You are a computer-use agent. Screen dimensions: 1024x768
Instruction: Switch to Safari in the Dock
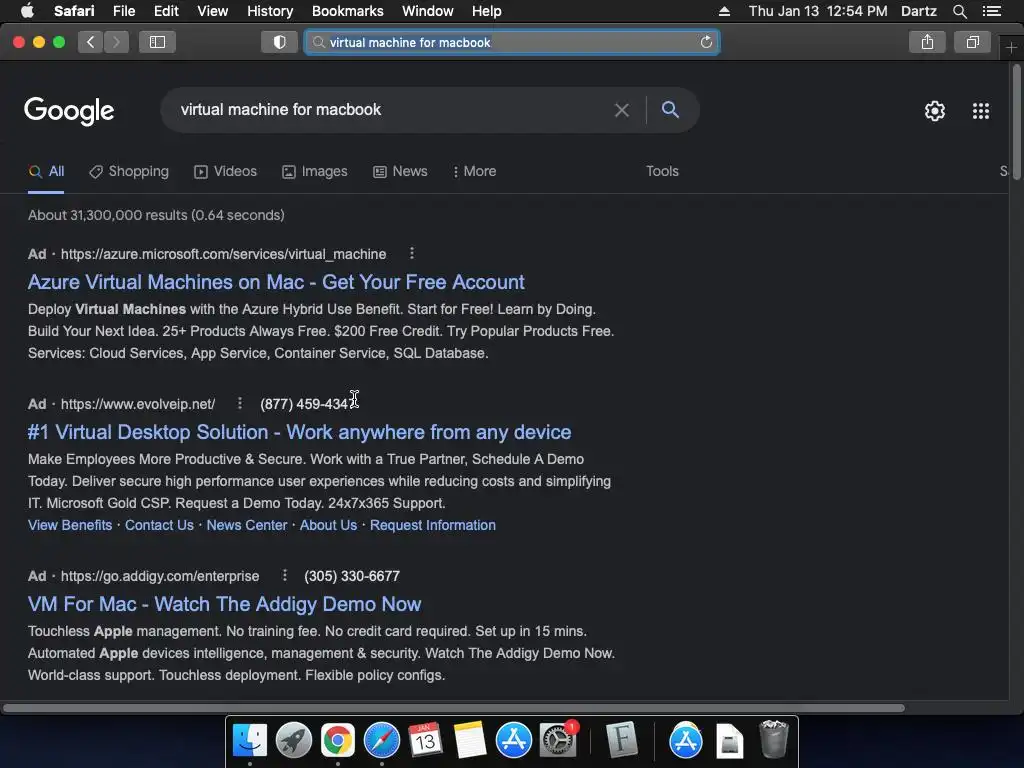381,741
